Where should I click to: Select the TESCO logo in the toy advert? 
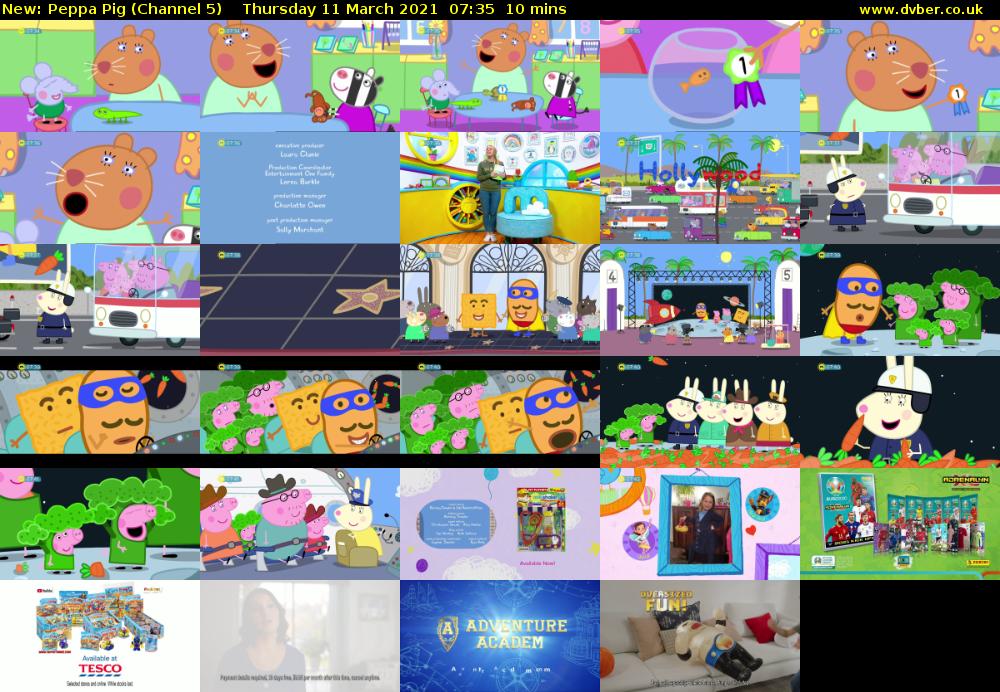tap(100, 668)
